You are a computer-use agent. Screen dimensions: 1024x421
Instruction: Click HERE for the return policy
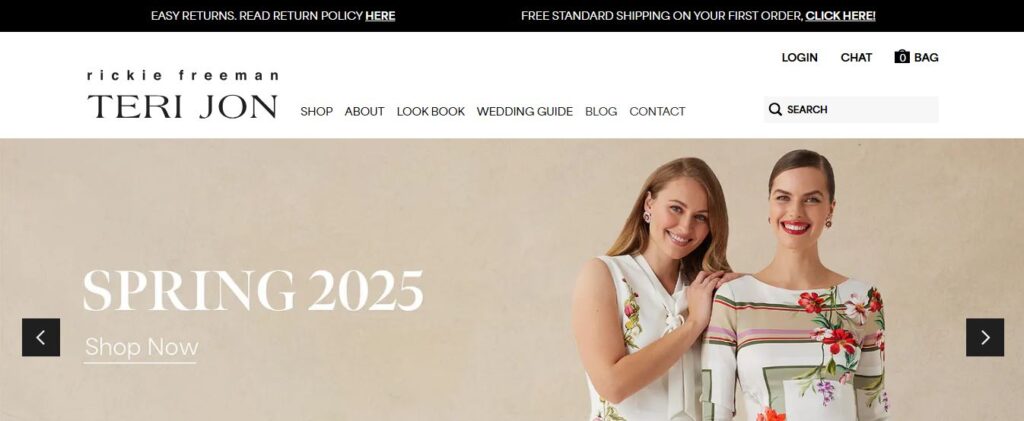(x=380, y=16)
